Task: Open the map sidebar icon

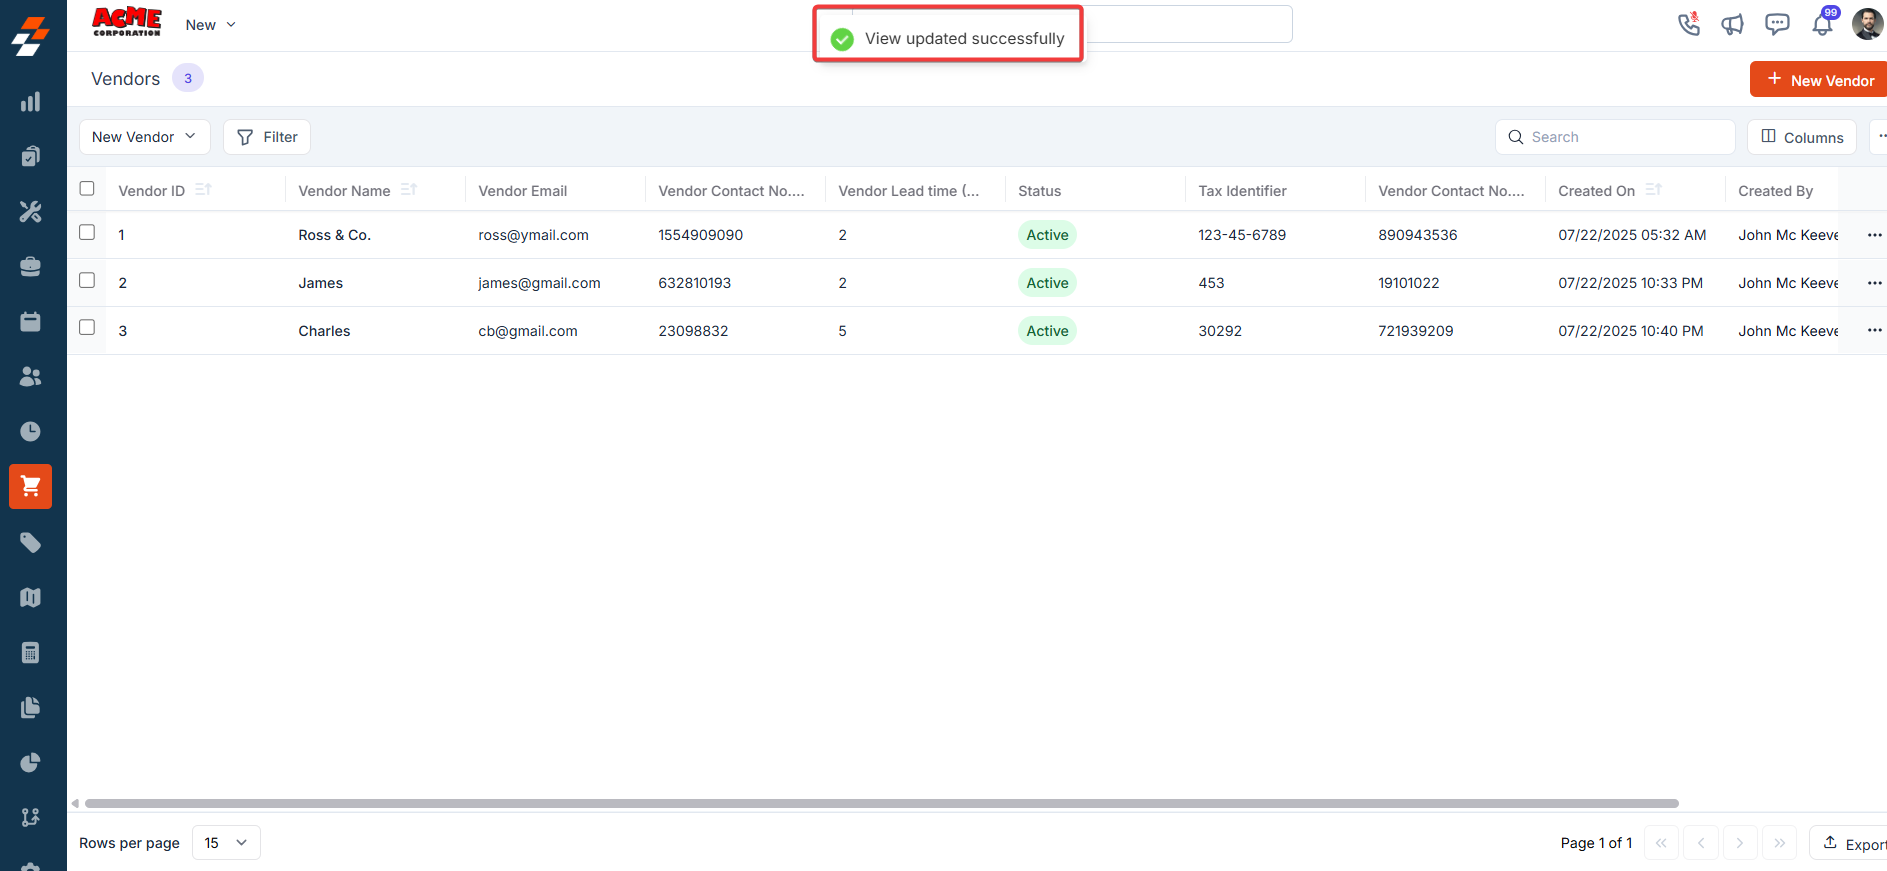Action: (31, 597)
